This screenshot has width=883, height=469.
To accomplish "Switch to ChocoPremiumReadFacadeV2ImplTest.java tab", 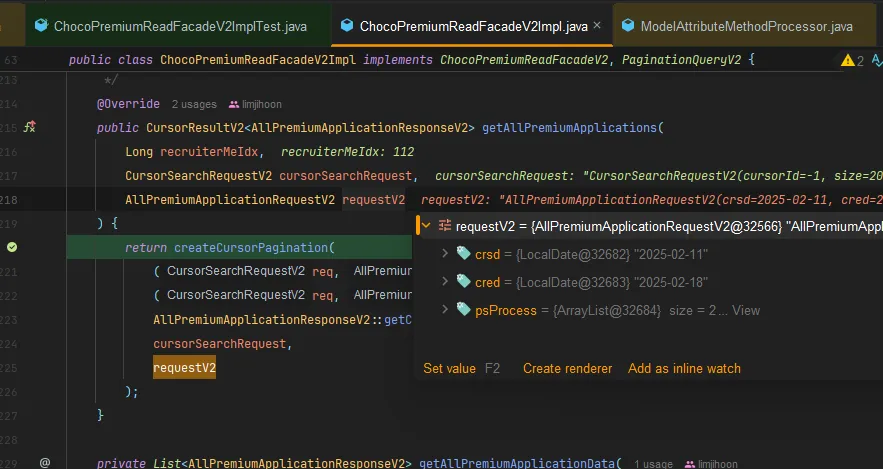I will pyautogui.click(x=178, y=26).
